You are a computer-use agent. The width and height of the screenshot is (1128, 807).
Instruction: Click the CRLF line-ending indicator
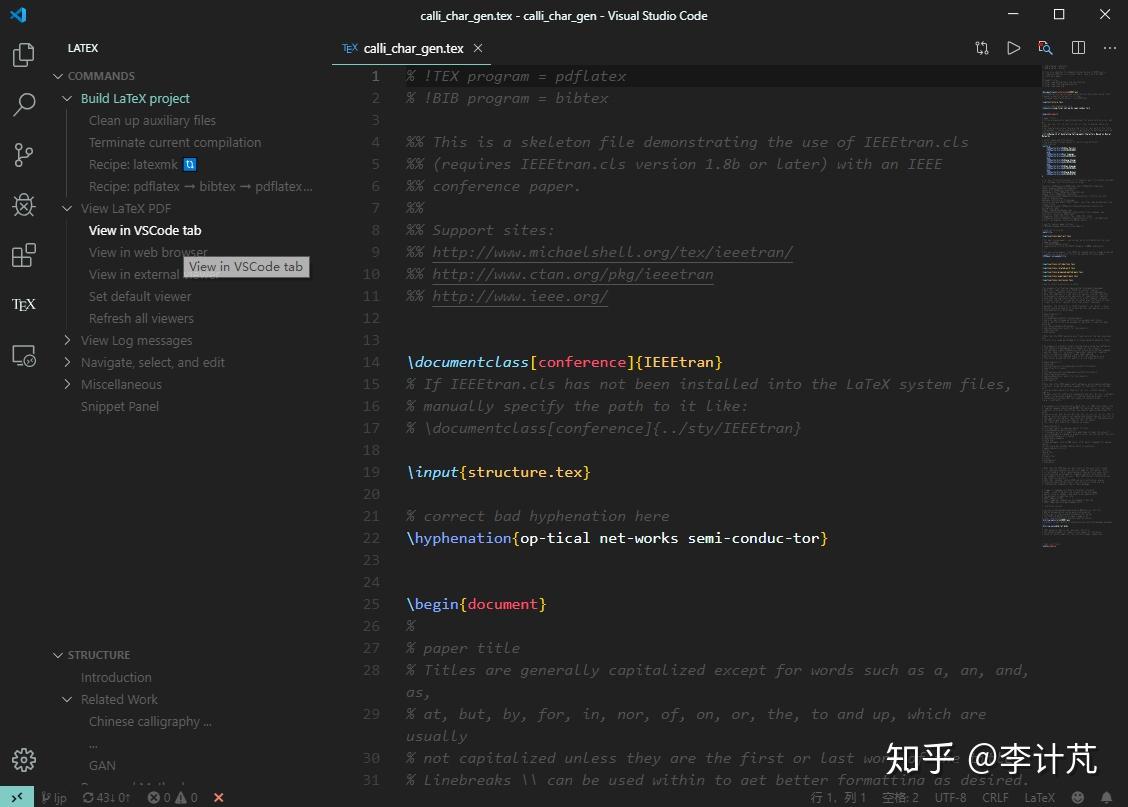point(995,797)
